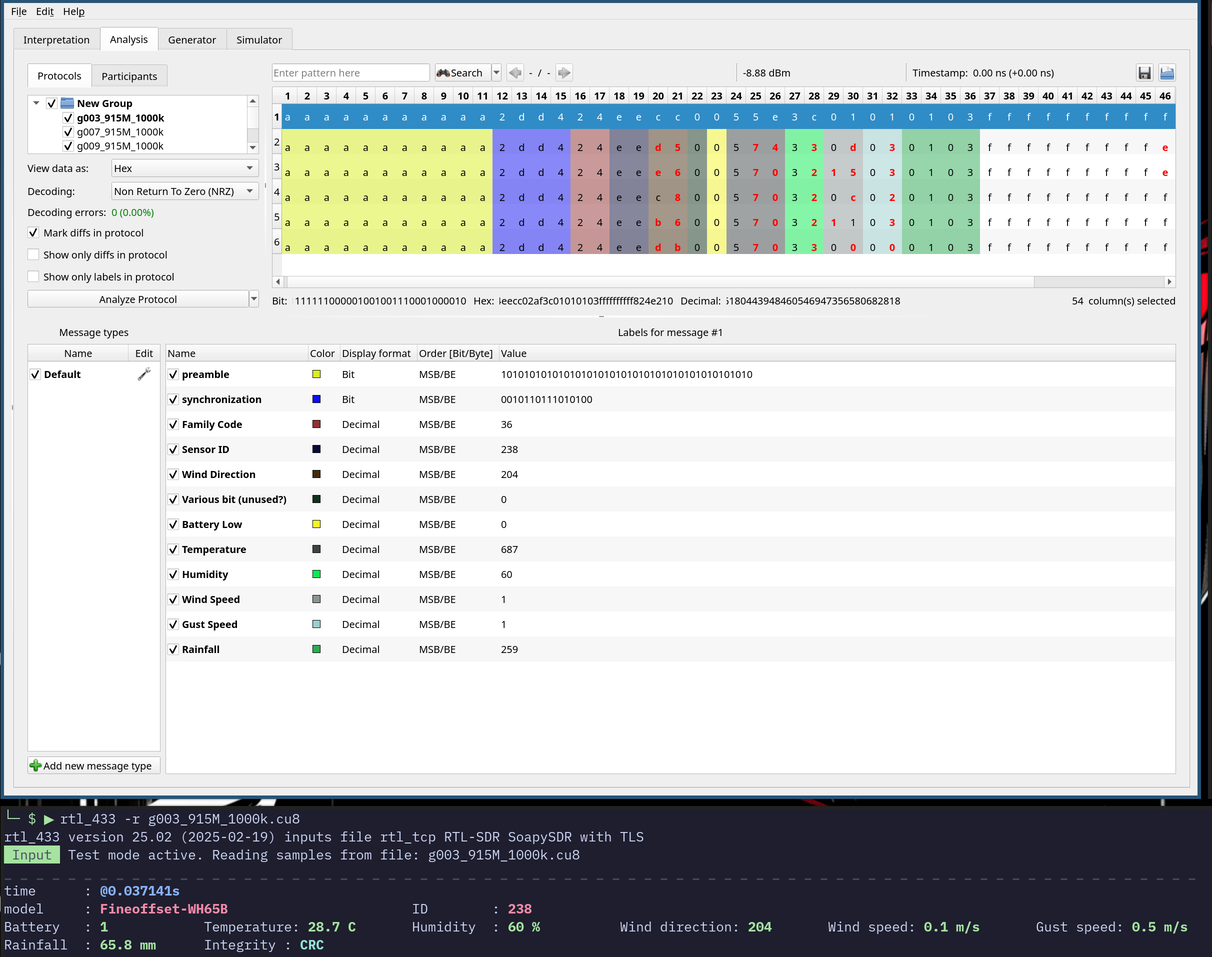This screenshot has width=1212, height=957.
Task: Click the Enter pattern here search field
Action: 350,73
